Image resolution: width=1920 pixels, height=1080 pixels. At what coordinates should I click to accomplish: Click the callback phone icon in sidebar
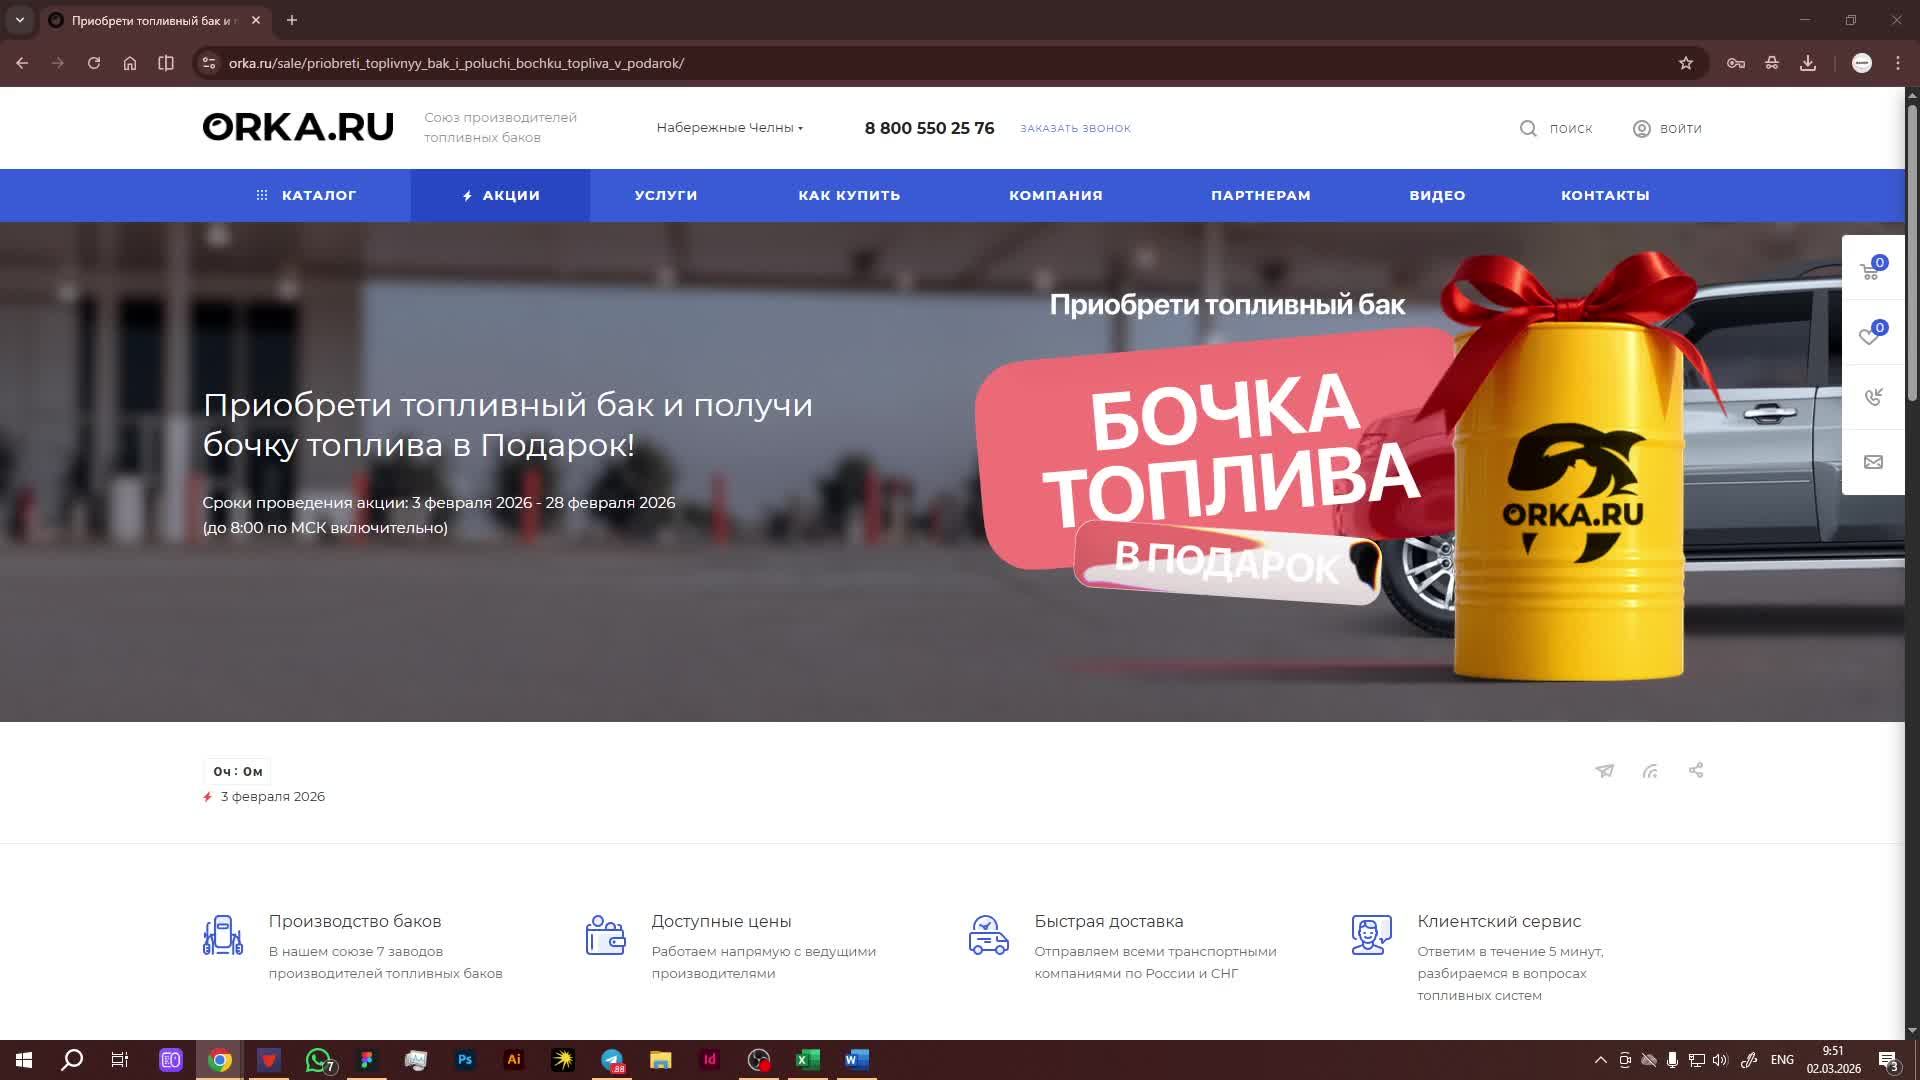(x=1871, y=397)
